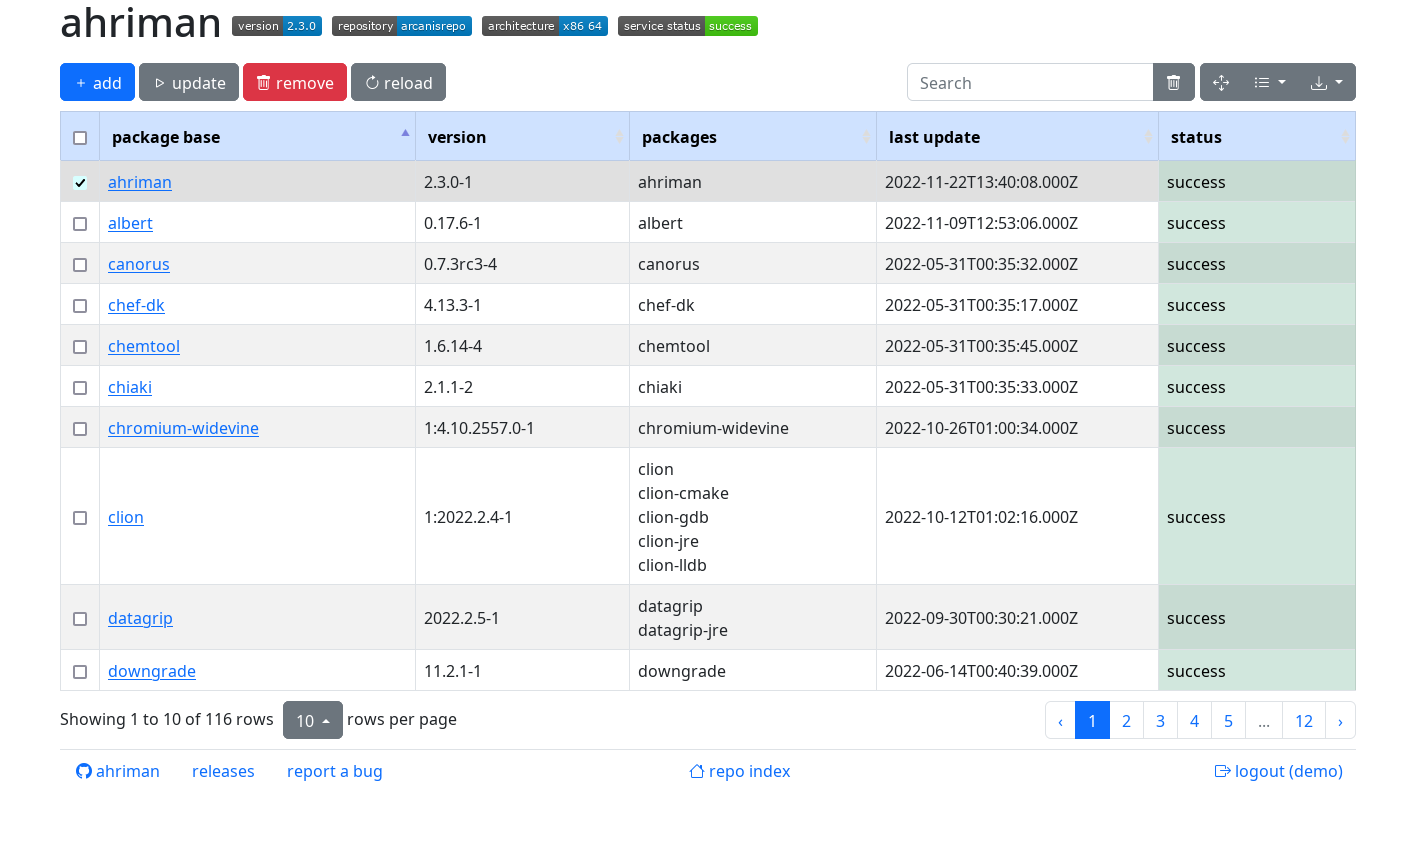
Task: Clear the search field using trash icon
Action: [x=1173, y=82]
